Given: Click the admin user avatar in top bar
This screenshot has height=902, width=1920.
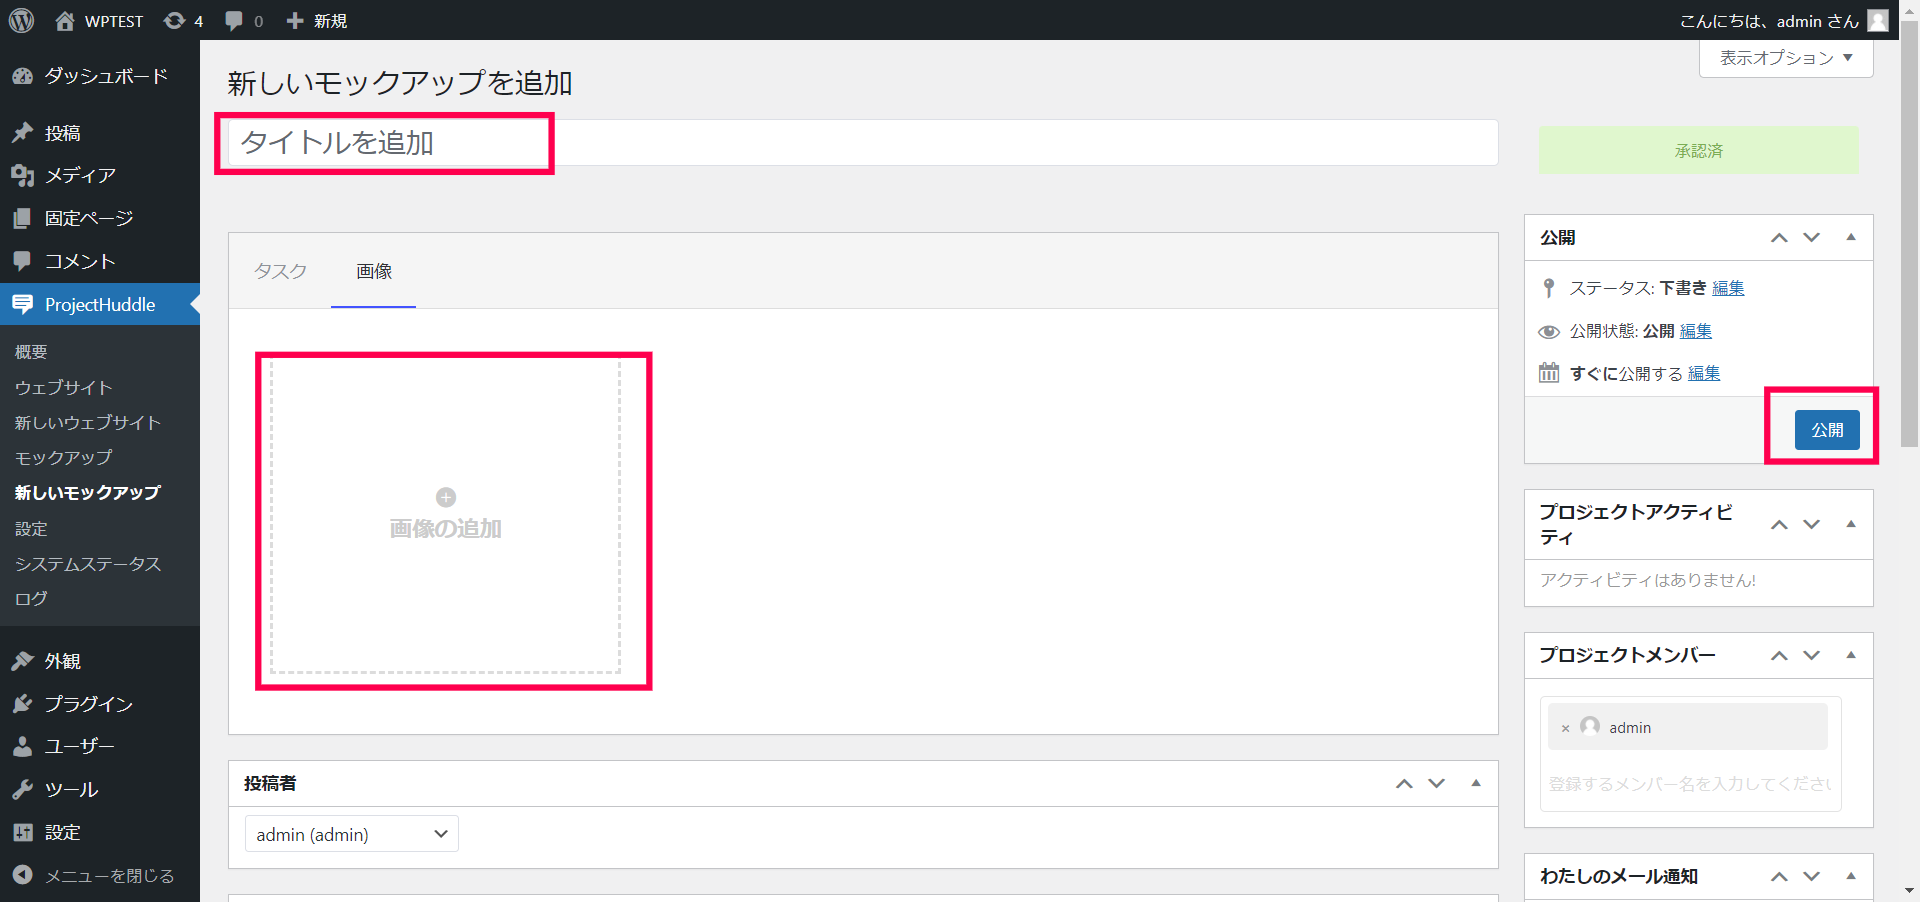Looking at the screenshot, I should tap(1878, 20).
